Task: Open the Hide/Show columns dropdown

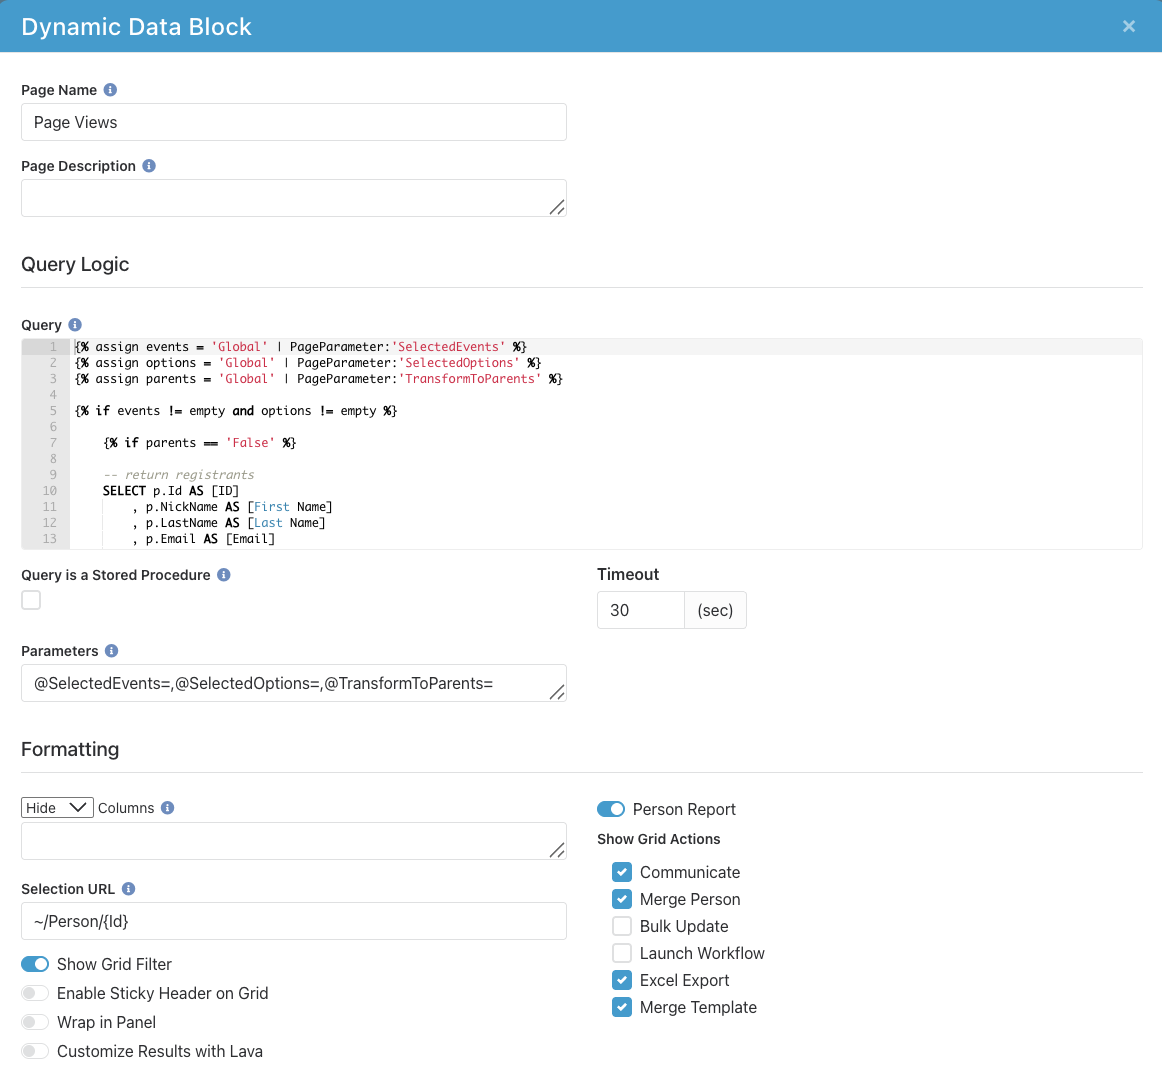Action: [x=57, y=808]
